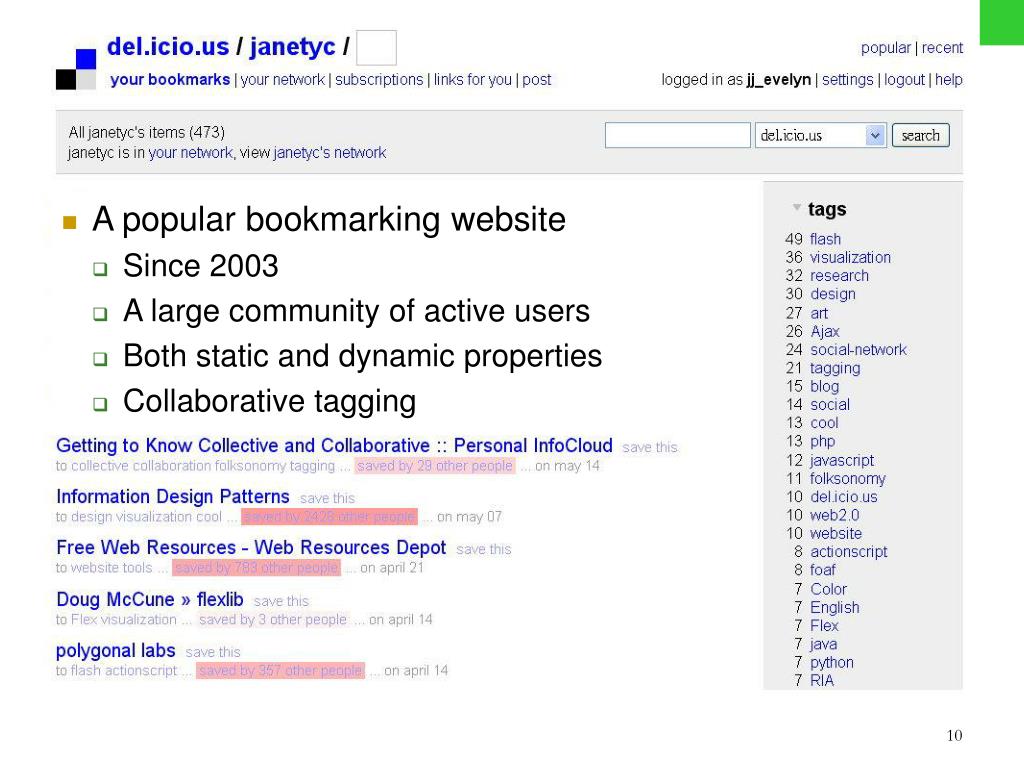Open polygonal labs bookmark
Viewport: 1024px width, 768px height.
click(x=116, y=650)
